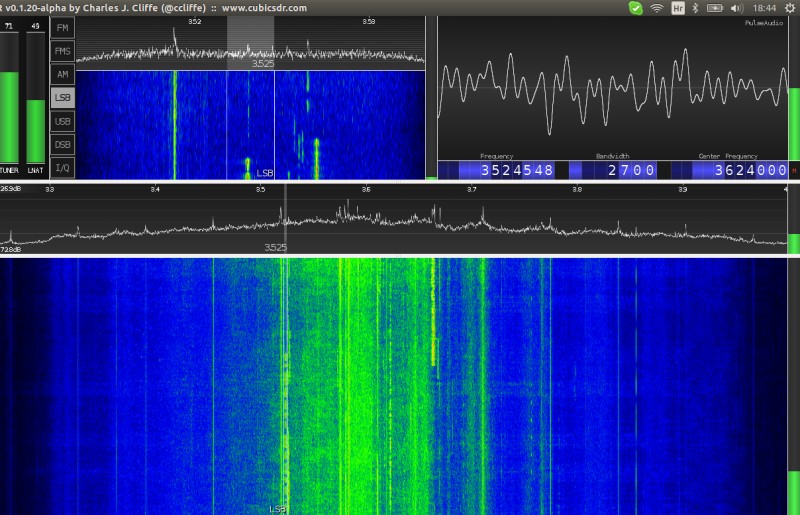
Task: Open the PulseAudio output device selector
Action: tap(764, 23)
